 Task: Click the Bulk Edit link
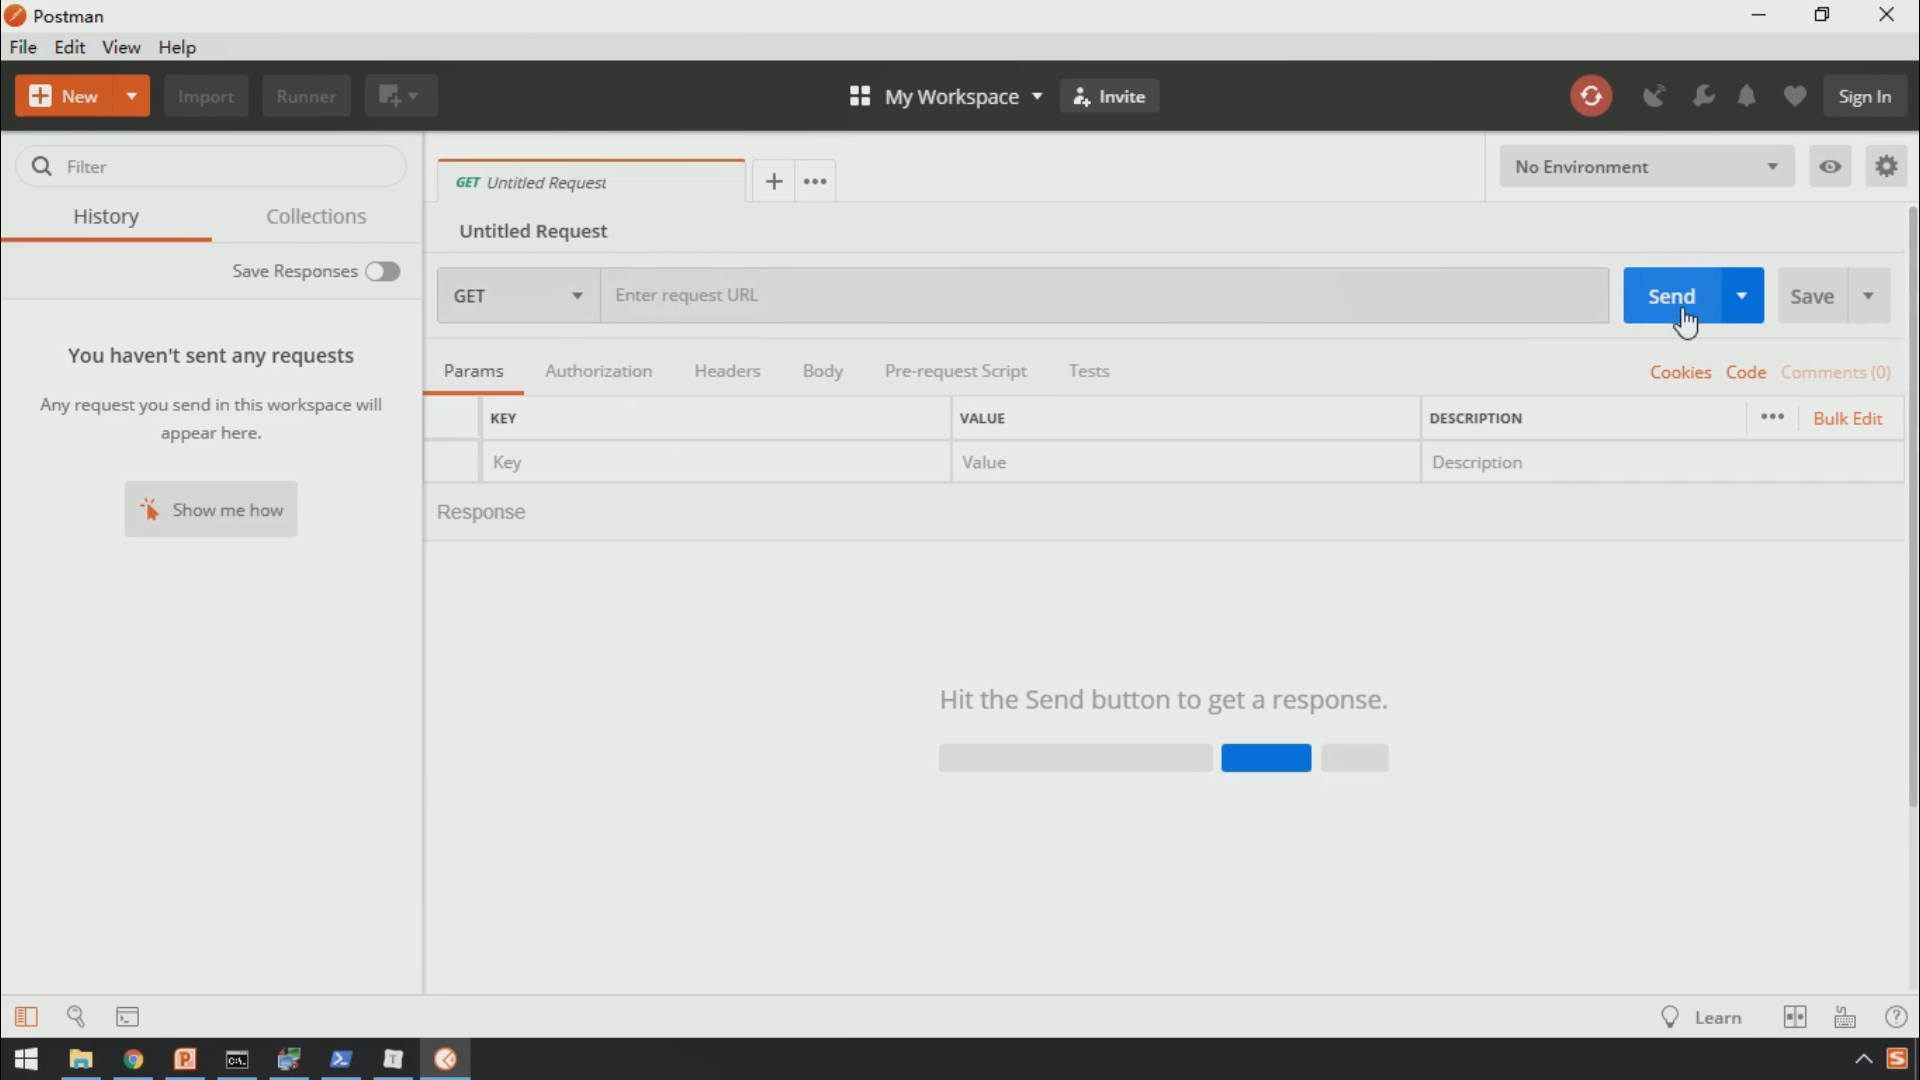[1849, 418]
